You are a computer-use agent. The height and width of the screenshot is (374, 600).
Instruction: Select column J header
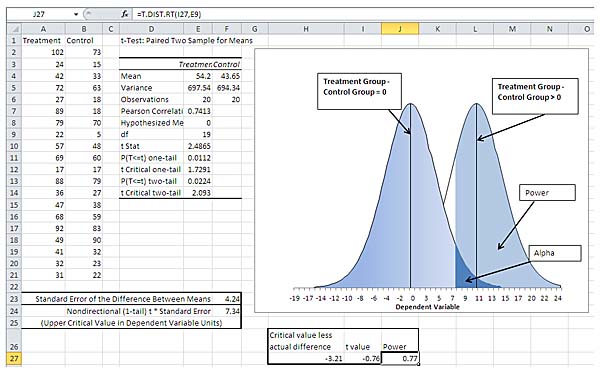(400, 29)
